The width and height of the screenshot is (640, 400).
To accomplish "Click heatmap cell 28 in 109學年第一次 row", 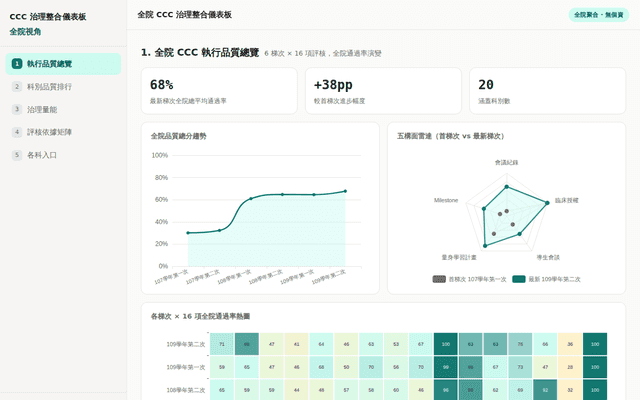I will tap(570, 367).
